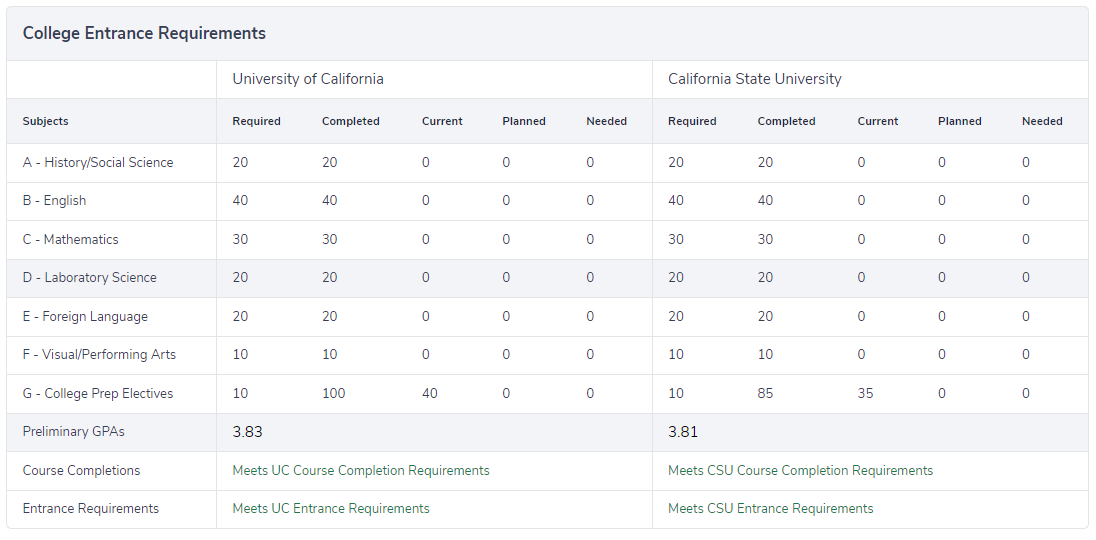Click UC Required value in English row
The image size is (1096, 540).
click(240, 200)
